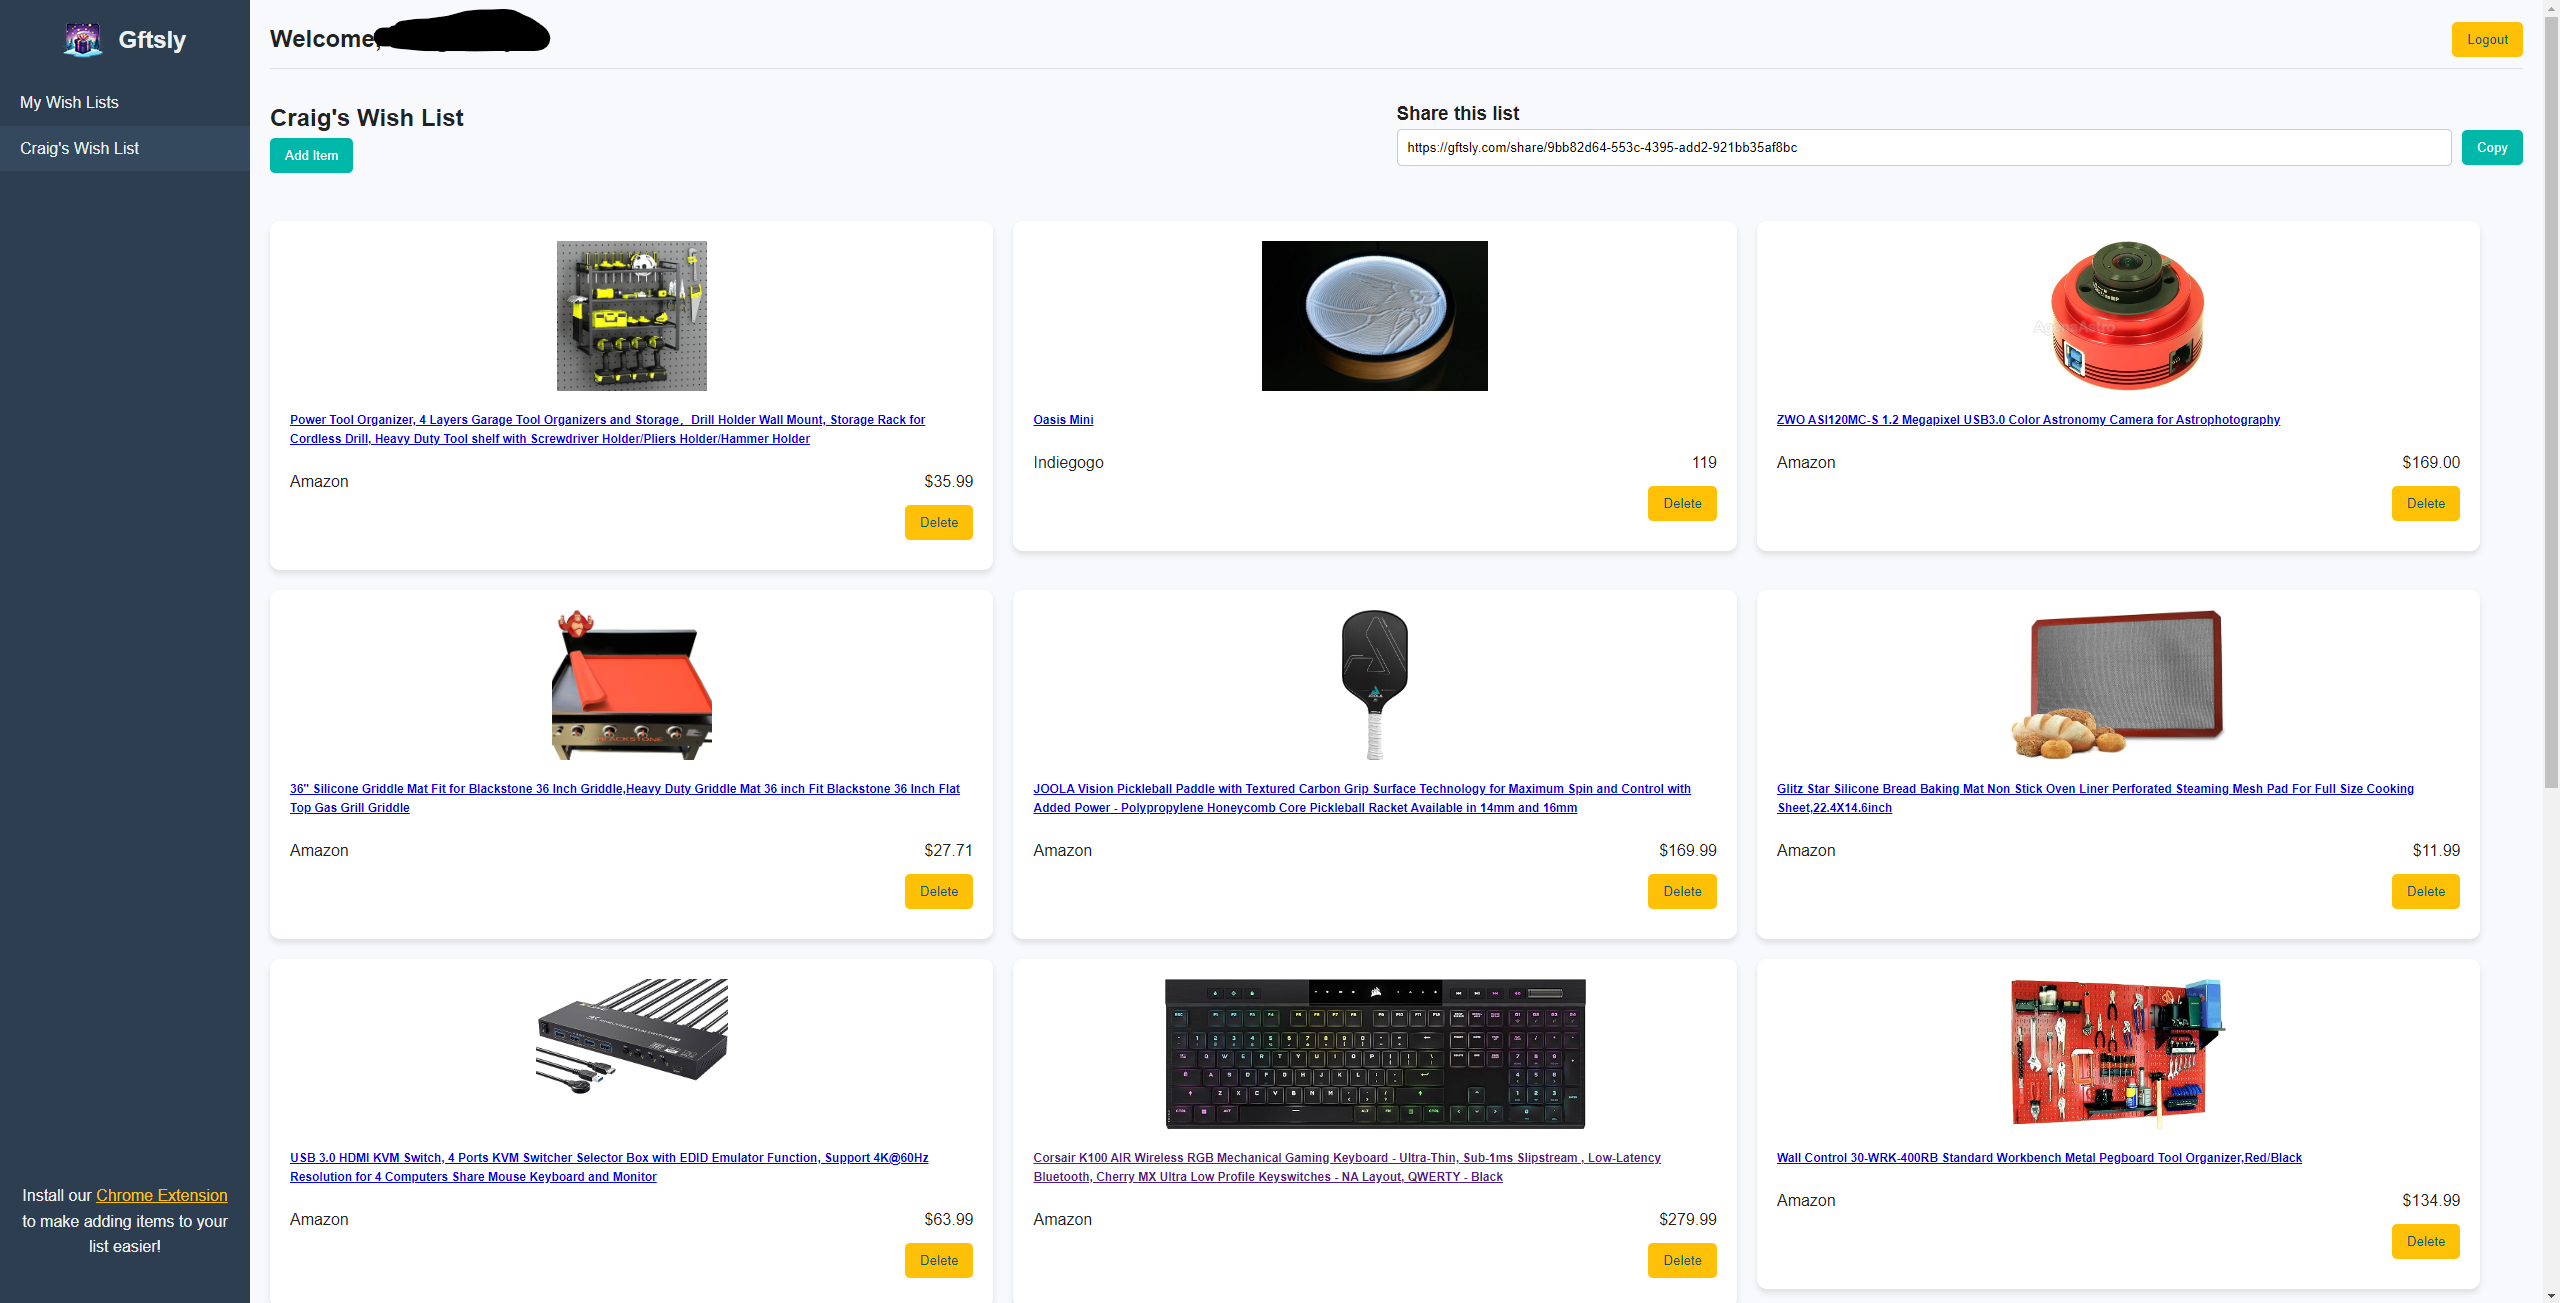The height and width of the screenshot is (1303, 2560).
Task: Click the scrollbar down arrow
Action: coord(2551,1295)
